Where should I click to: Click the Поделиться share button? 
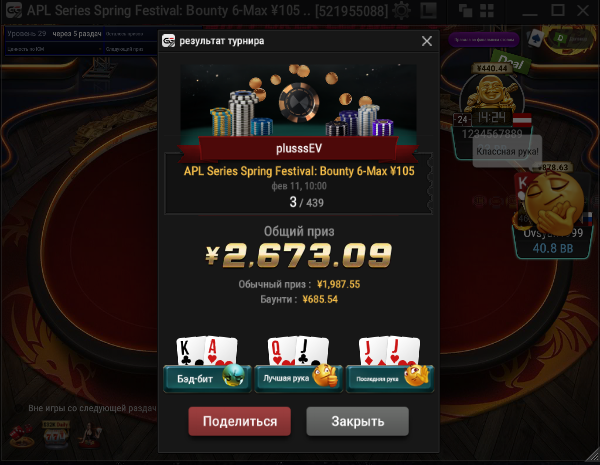coord(240,421)
